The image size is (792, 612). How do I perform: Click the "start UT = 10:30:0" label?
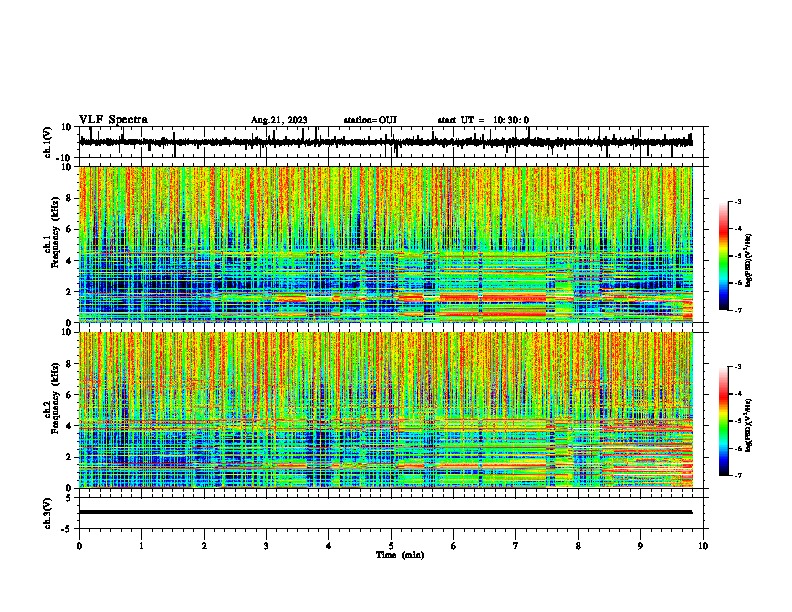[483, 120]
